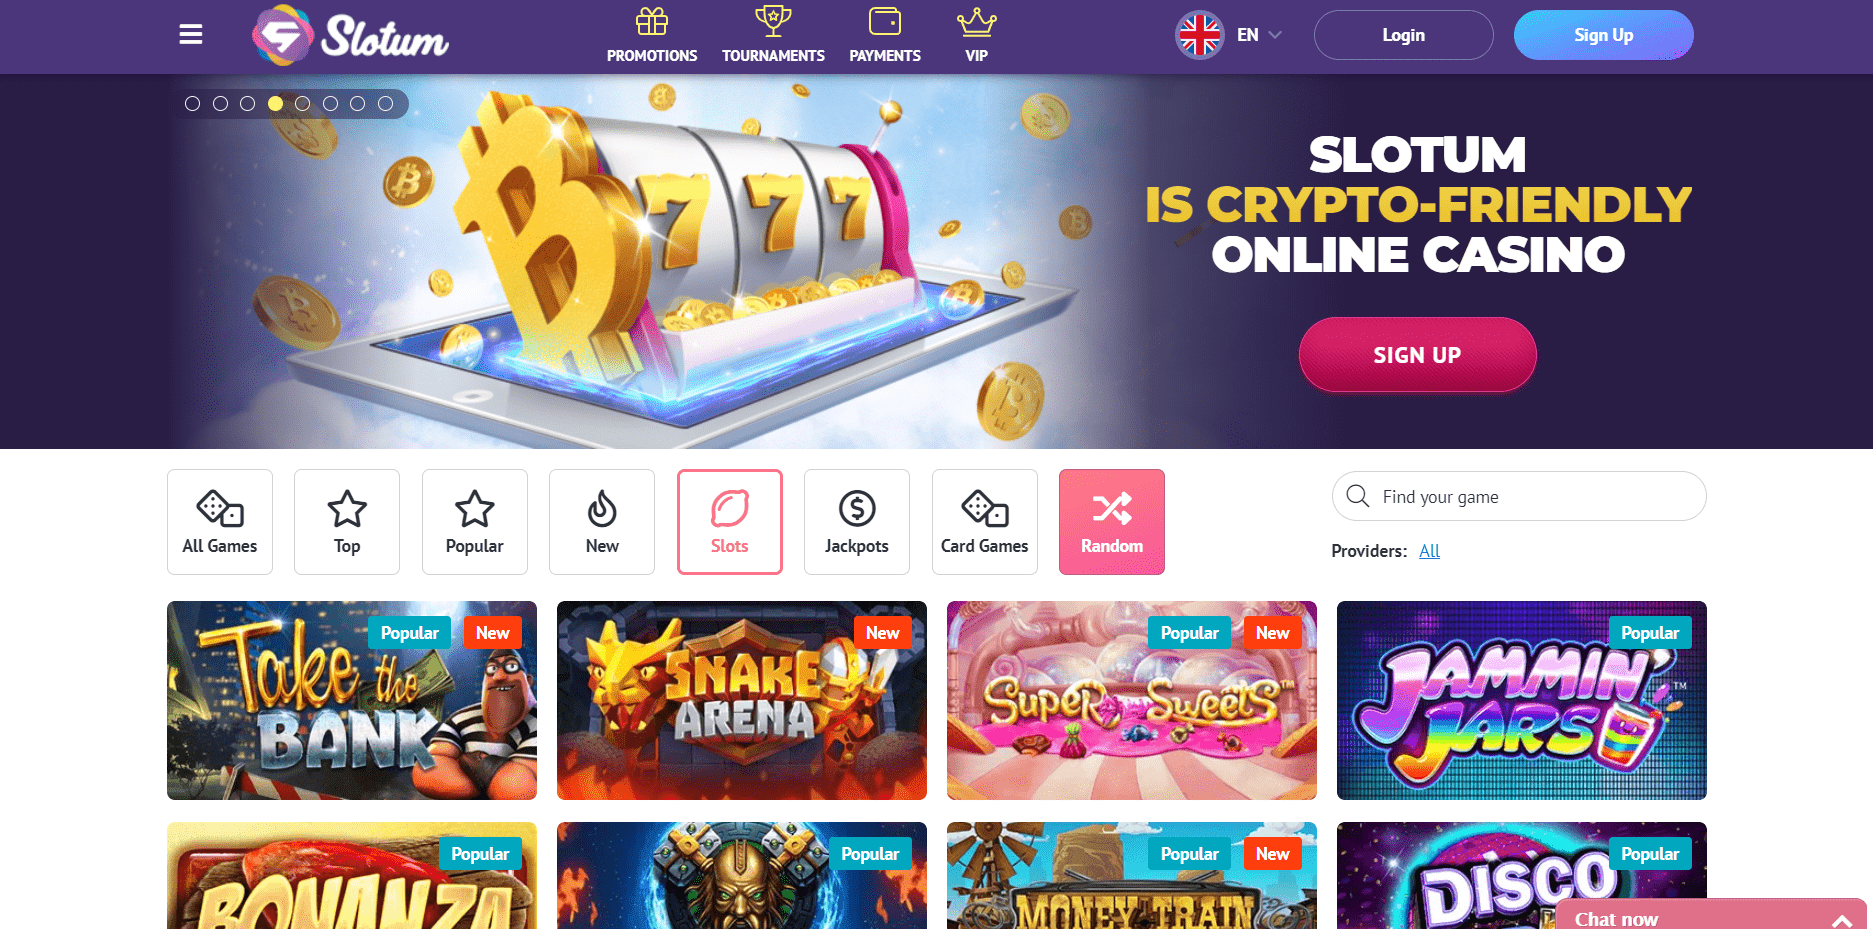Select the first carousel slide dot

pyautogui.click(x=193, y=103)
